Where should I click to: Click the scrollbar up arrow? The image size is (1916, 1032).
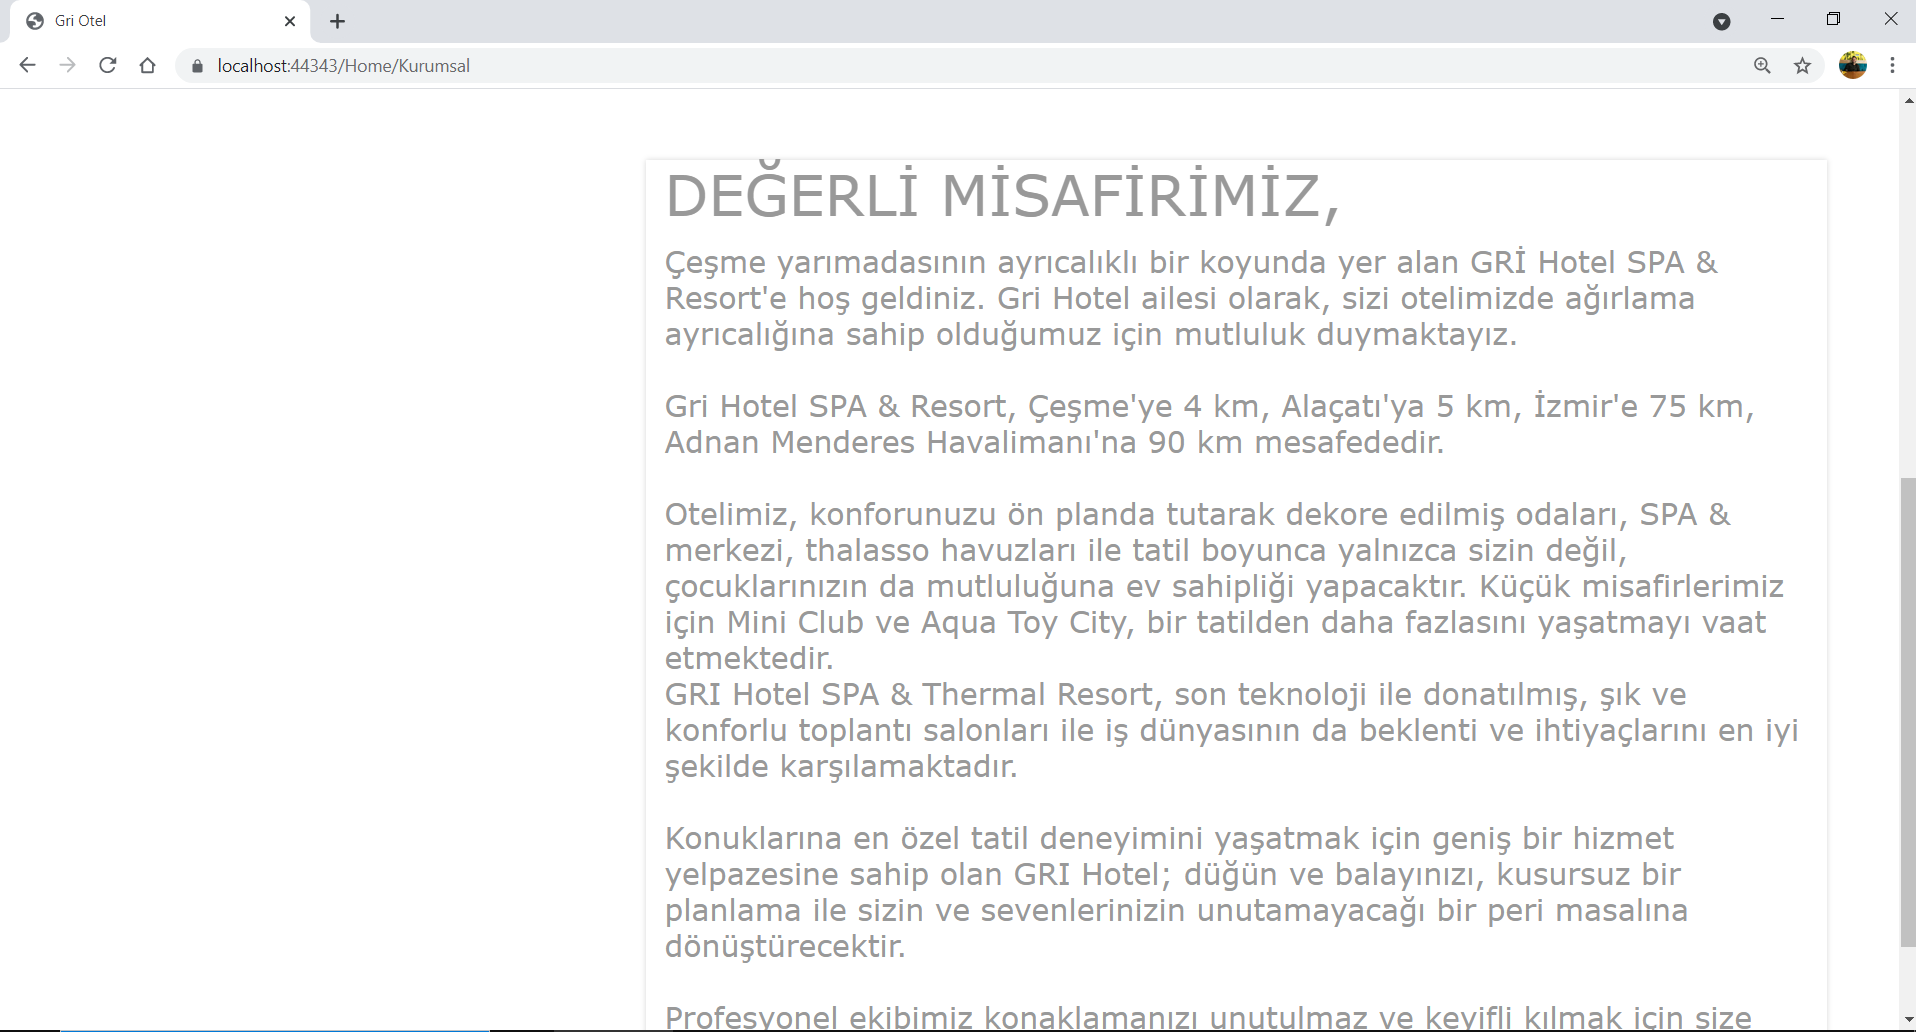[1908, 100]
